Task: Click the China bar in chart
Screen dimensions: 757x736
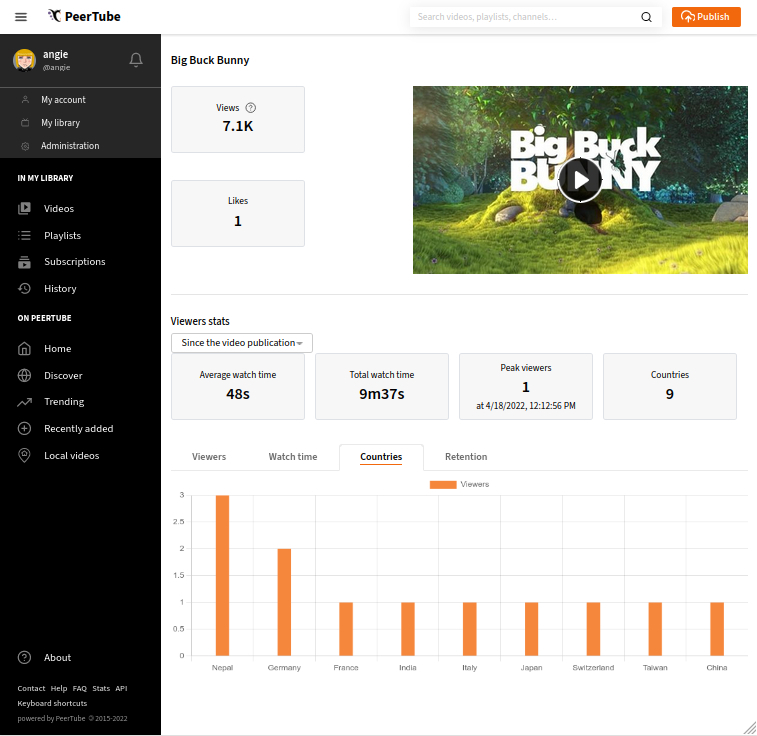Action: [716, 629]
